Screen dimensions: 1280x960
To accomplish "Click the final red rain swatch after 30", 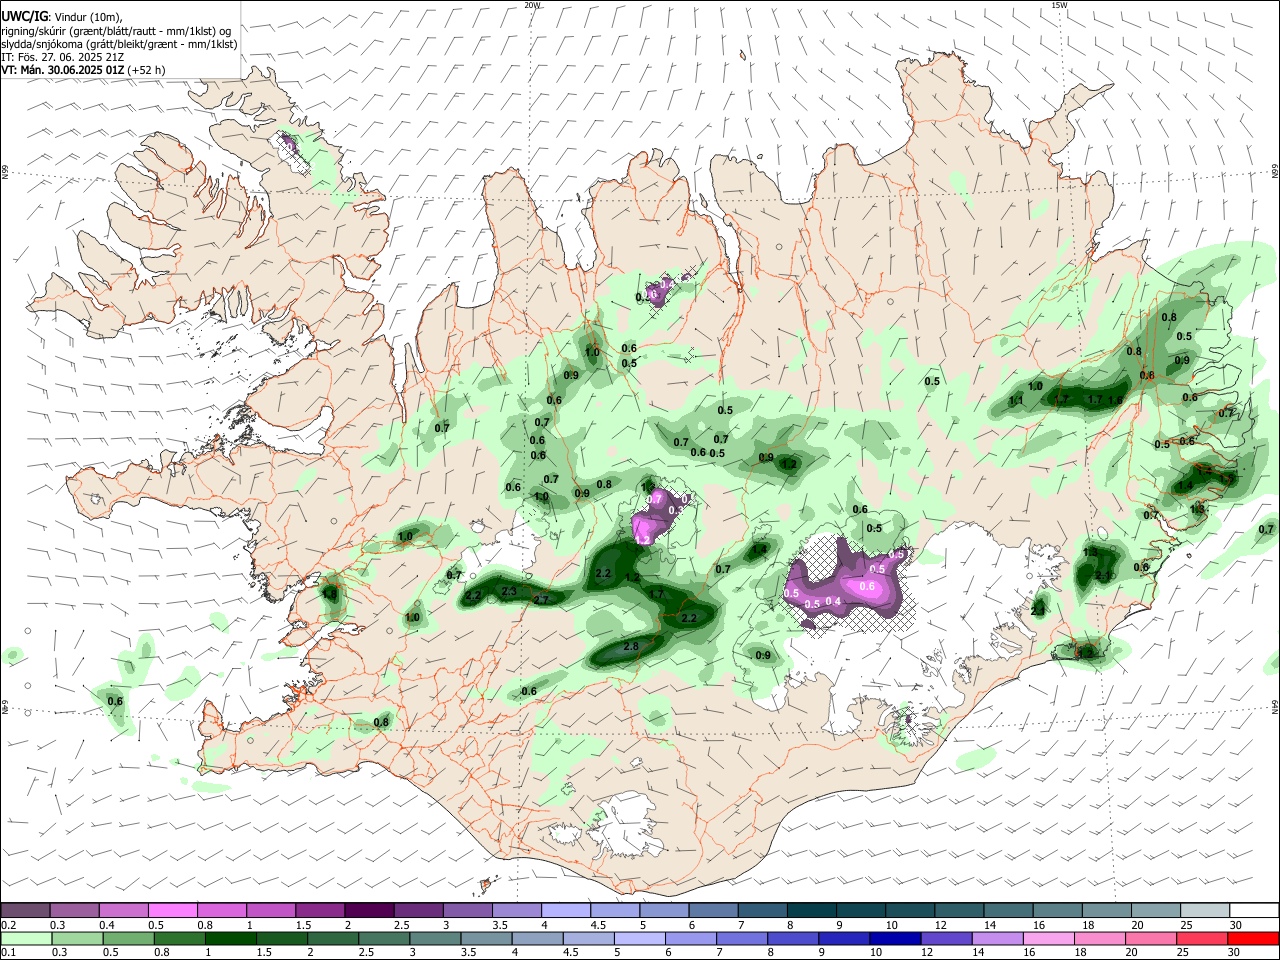I will tap(1254, 938).
